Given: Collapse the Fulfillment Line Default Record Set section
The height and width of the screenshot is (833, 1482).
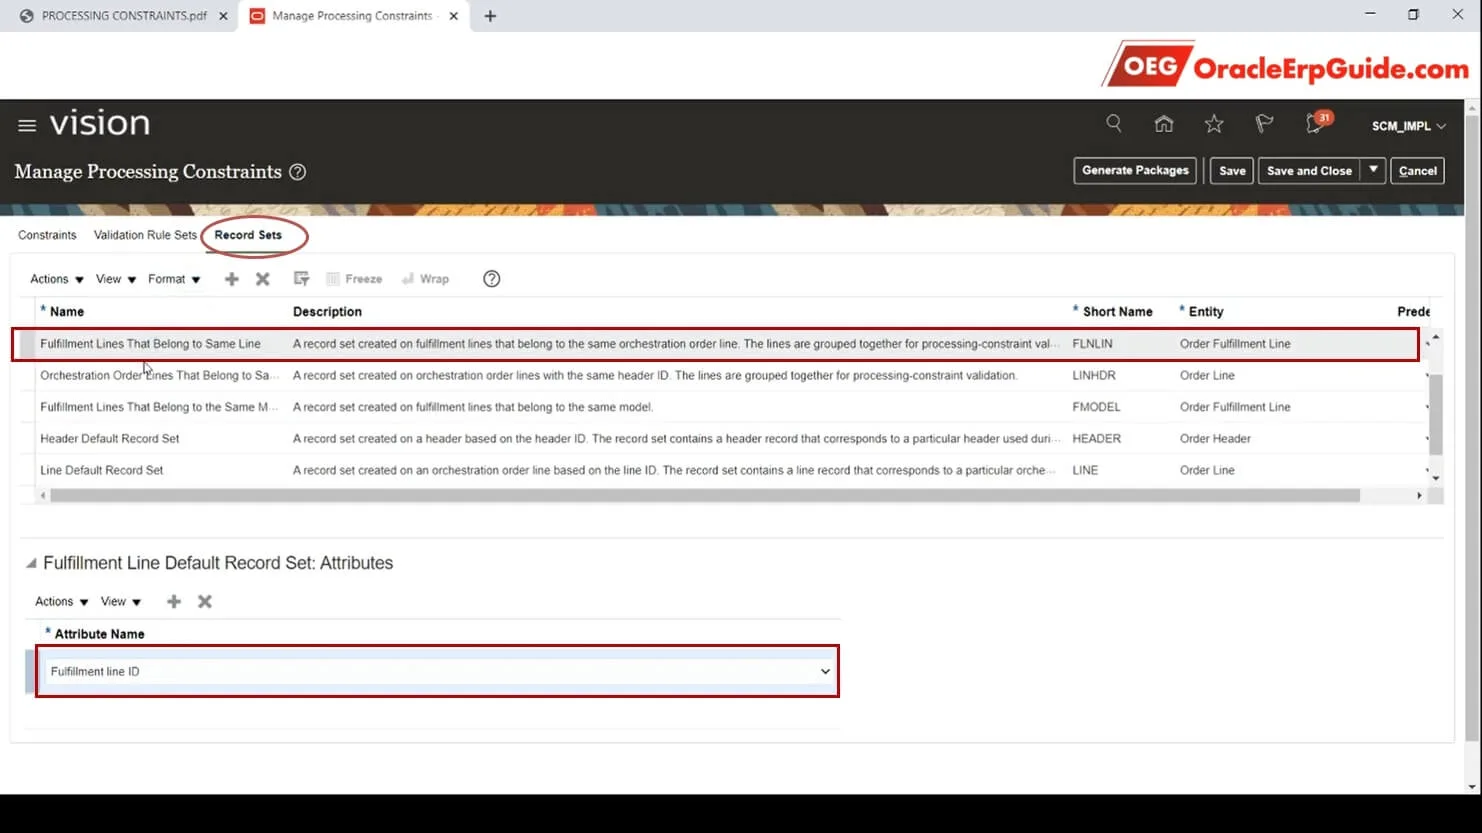Looking at the screenshot, I should pyautogui.click(x=31, y=563).
